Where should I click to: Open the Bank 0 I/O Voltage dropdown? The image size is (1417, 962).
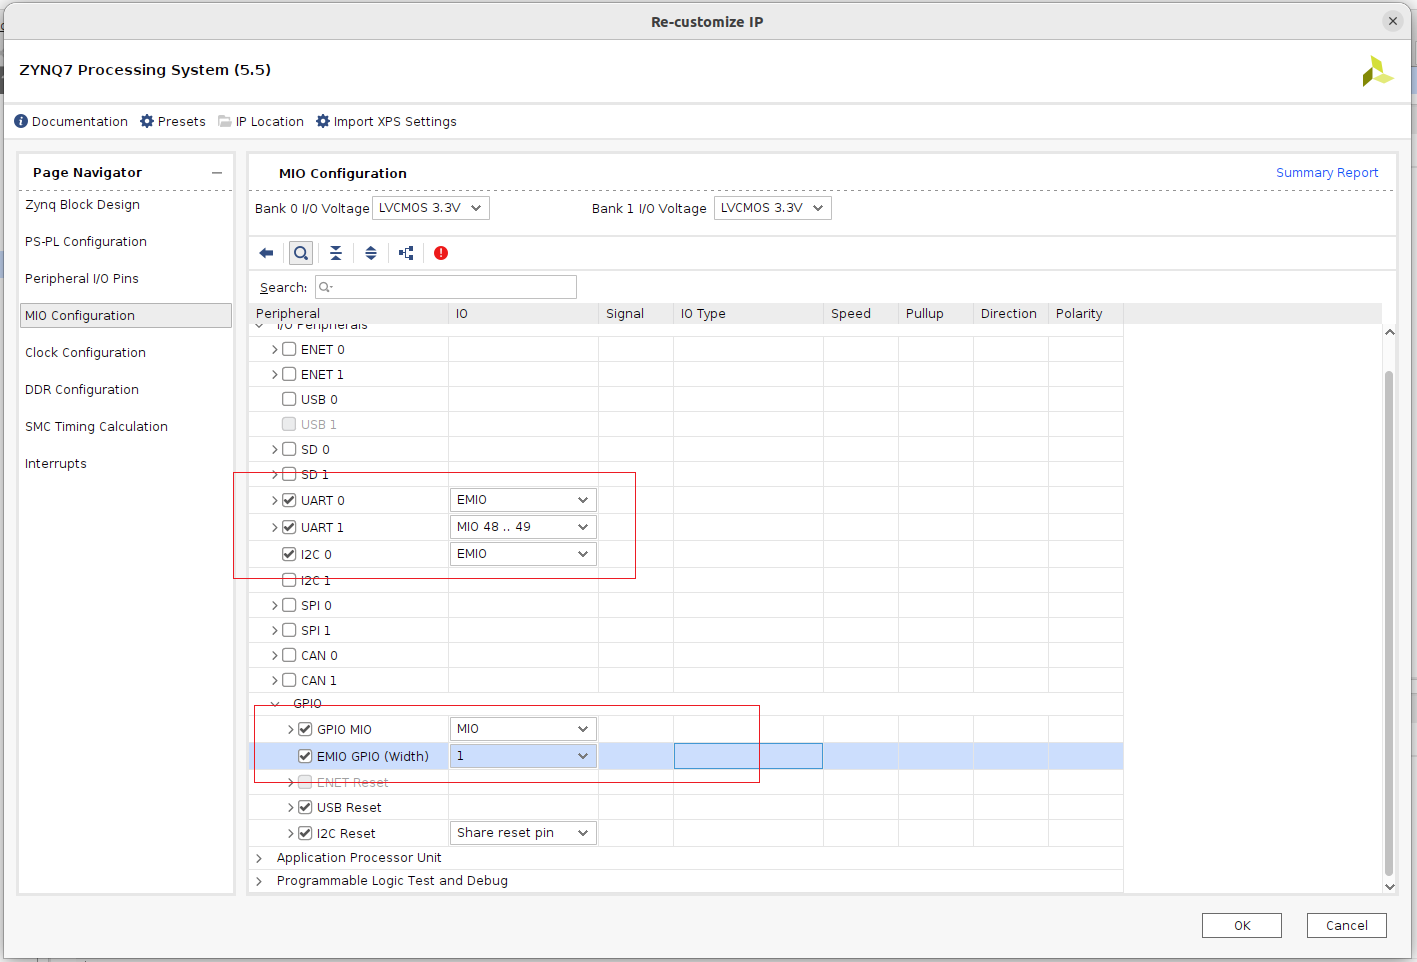(x=431, y=208)
